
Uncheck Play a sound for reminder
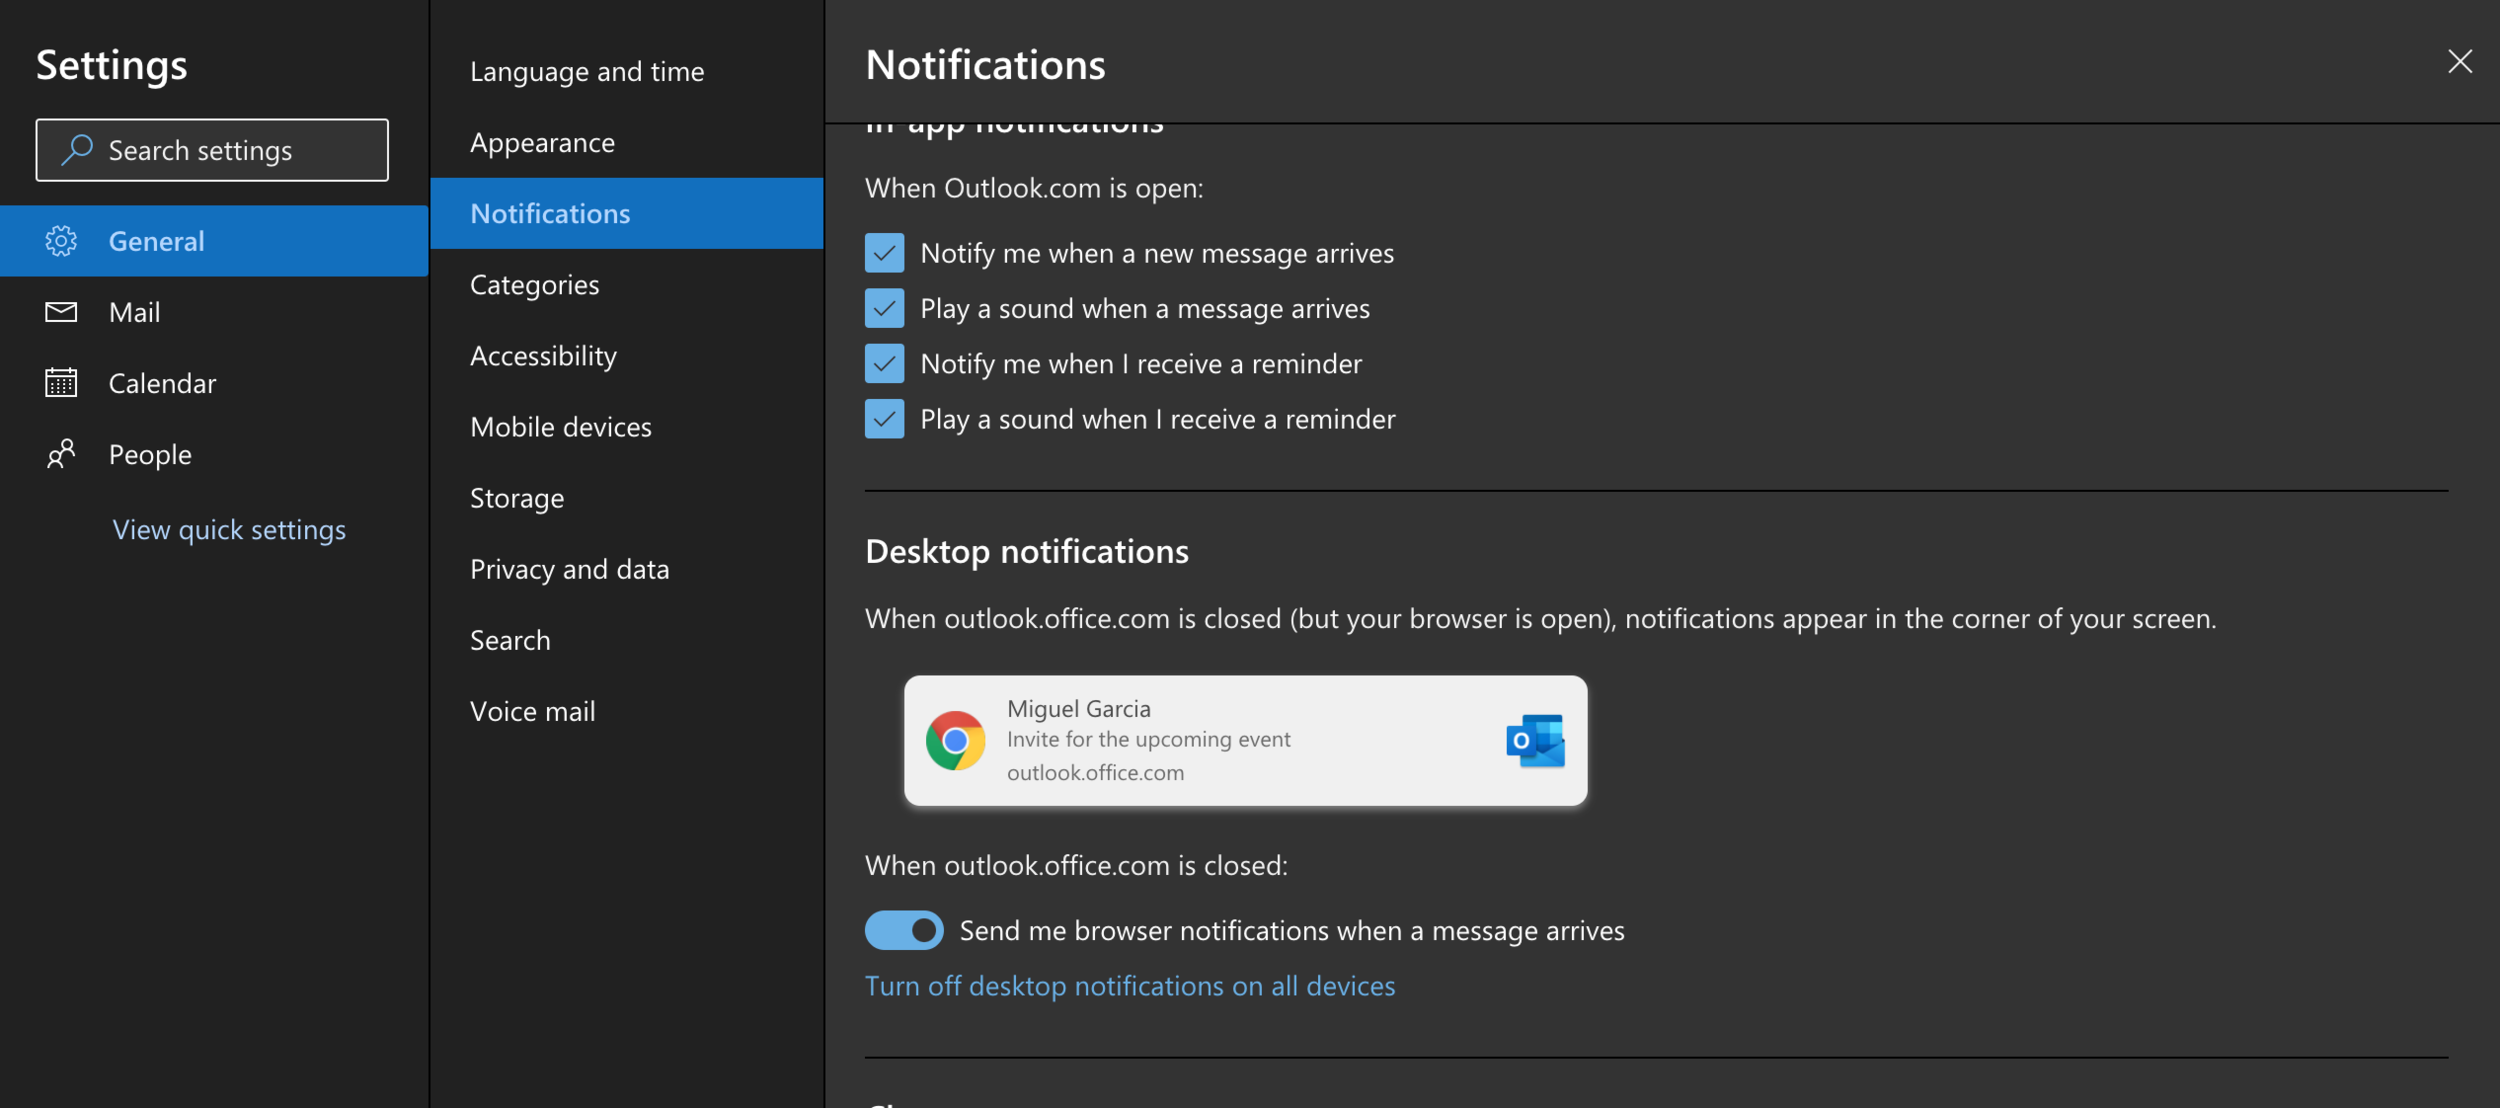tap(884, 419)
